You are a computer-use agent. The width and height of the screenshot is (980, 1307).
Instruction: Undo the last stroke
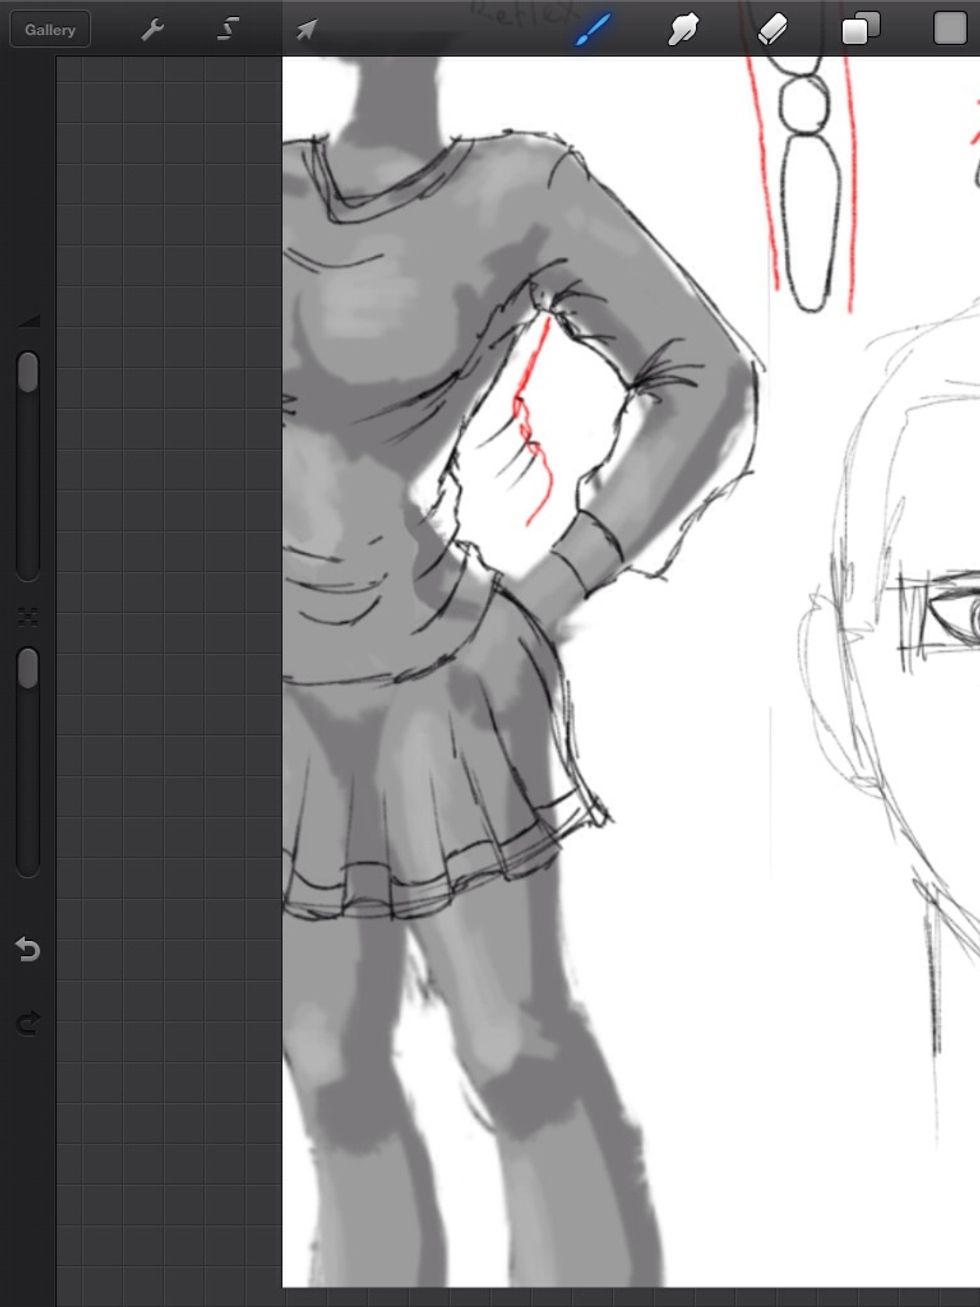tap(28, 948)
